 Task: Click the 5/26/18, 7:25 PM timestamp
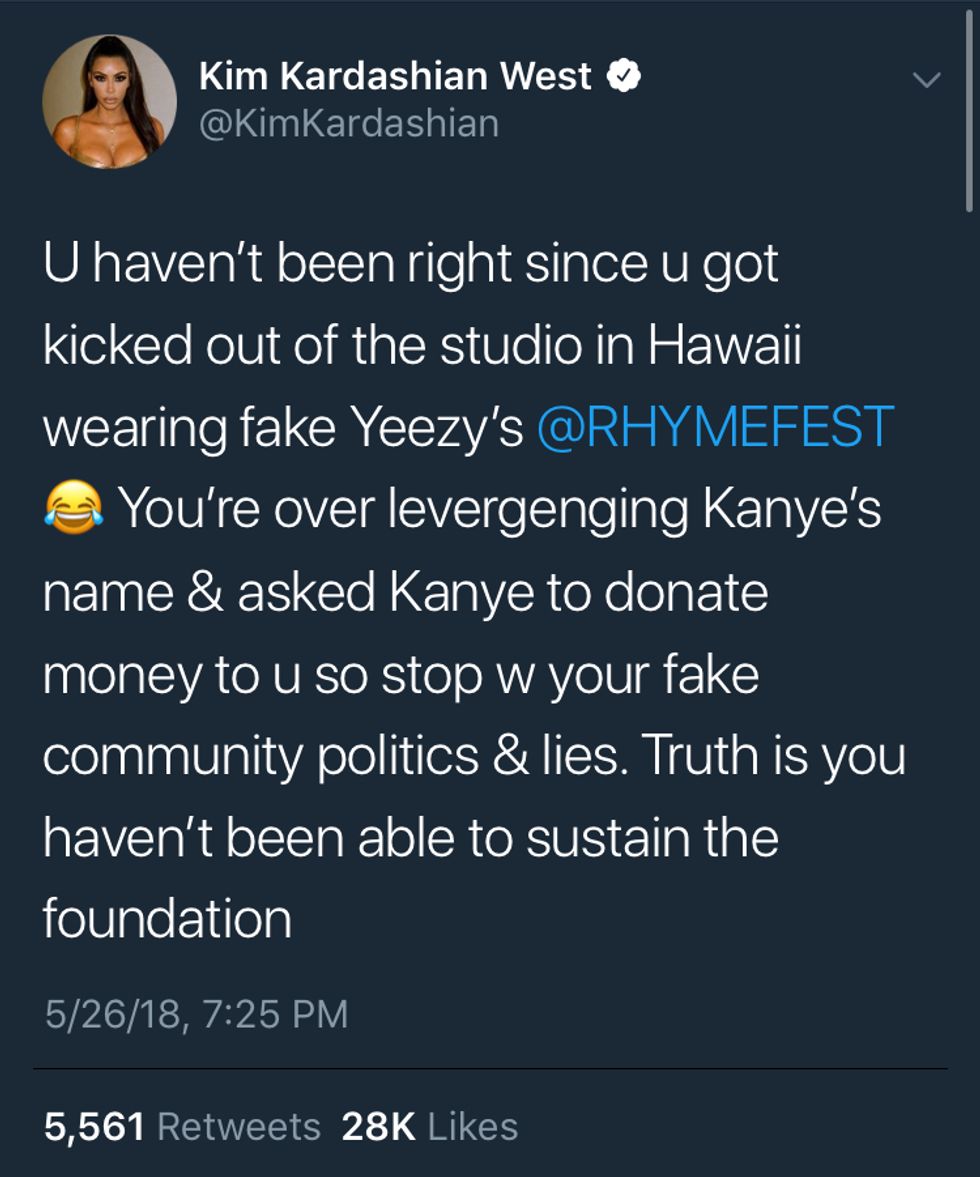tap(196, 1014)
